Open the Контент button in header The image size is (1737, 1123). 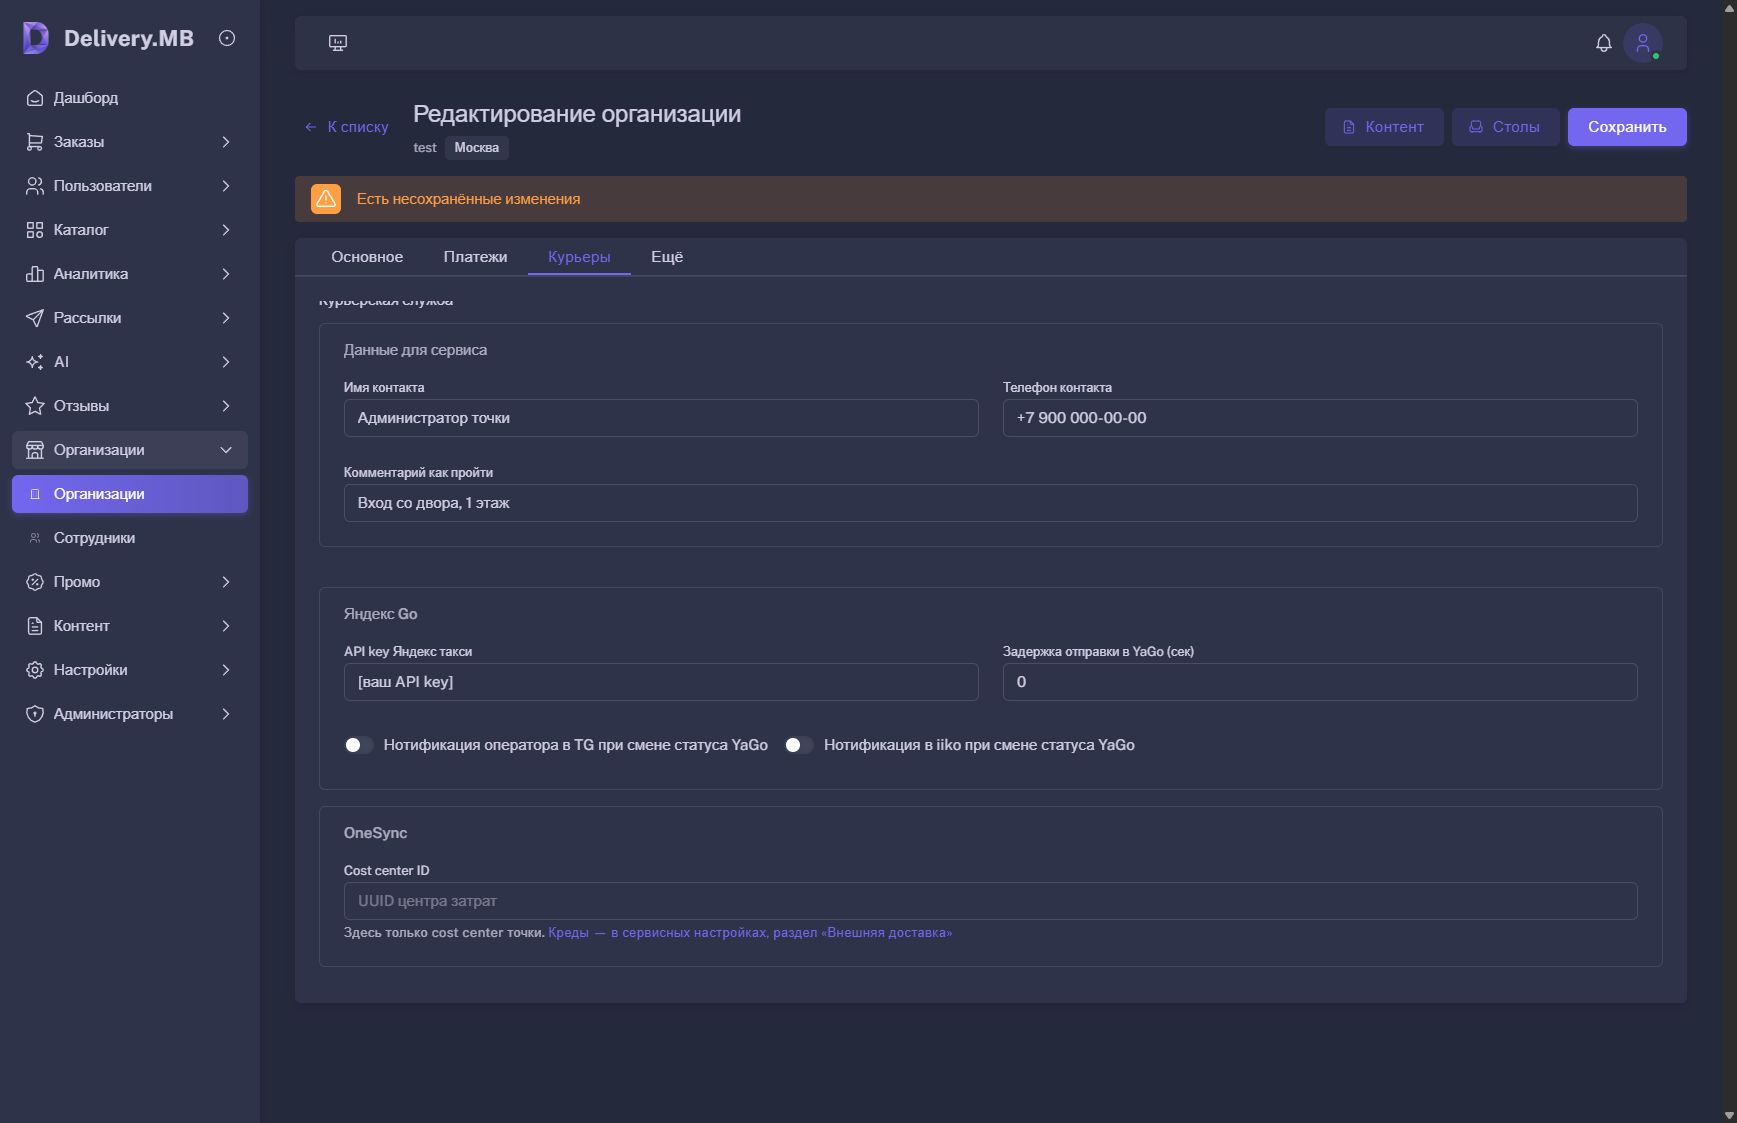pyautogui.click(x=1384, y=127)
